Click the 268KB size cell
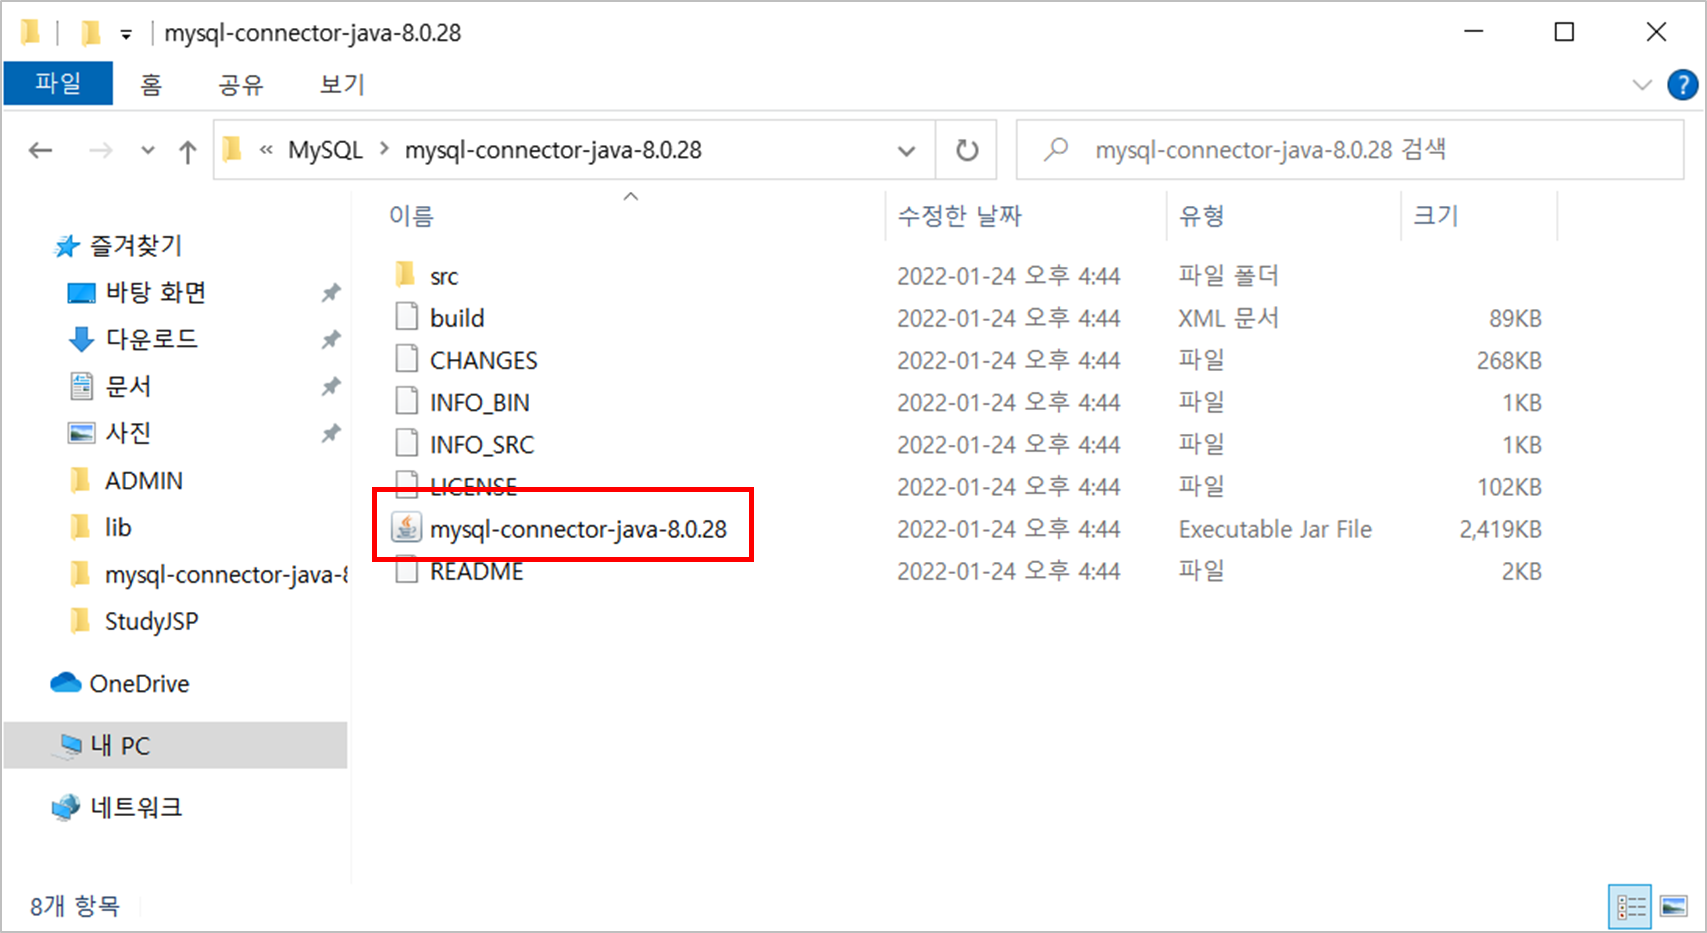1707x933 pixels. (x=1509, y=360)
